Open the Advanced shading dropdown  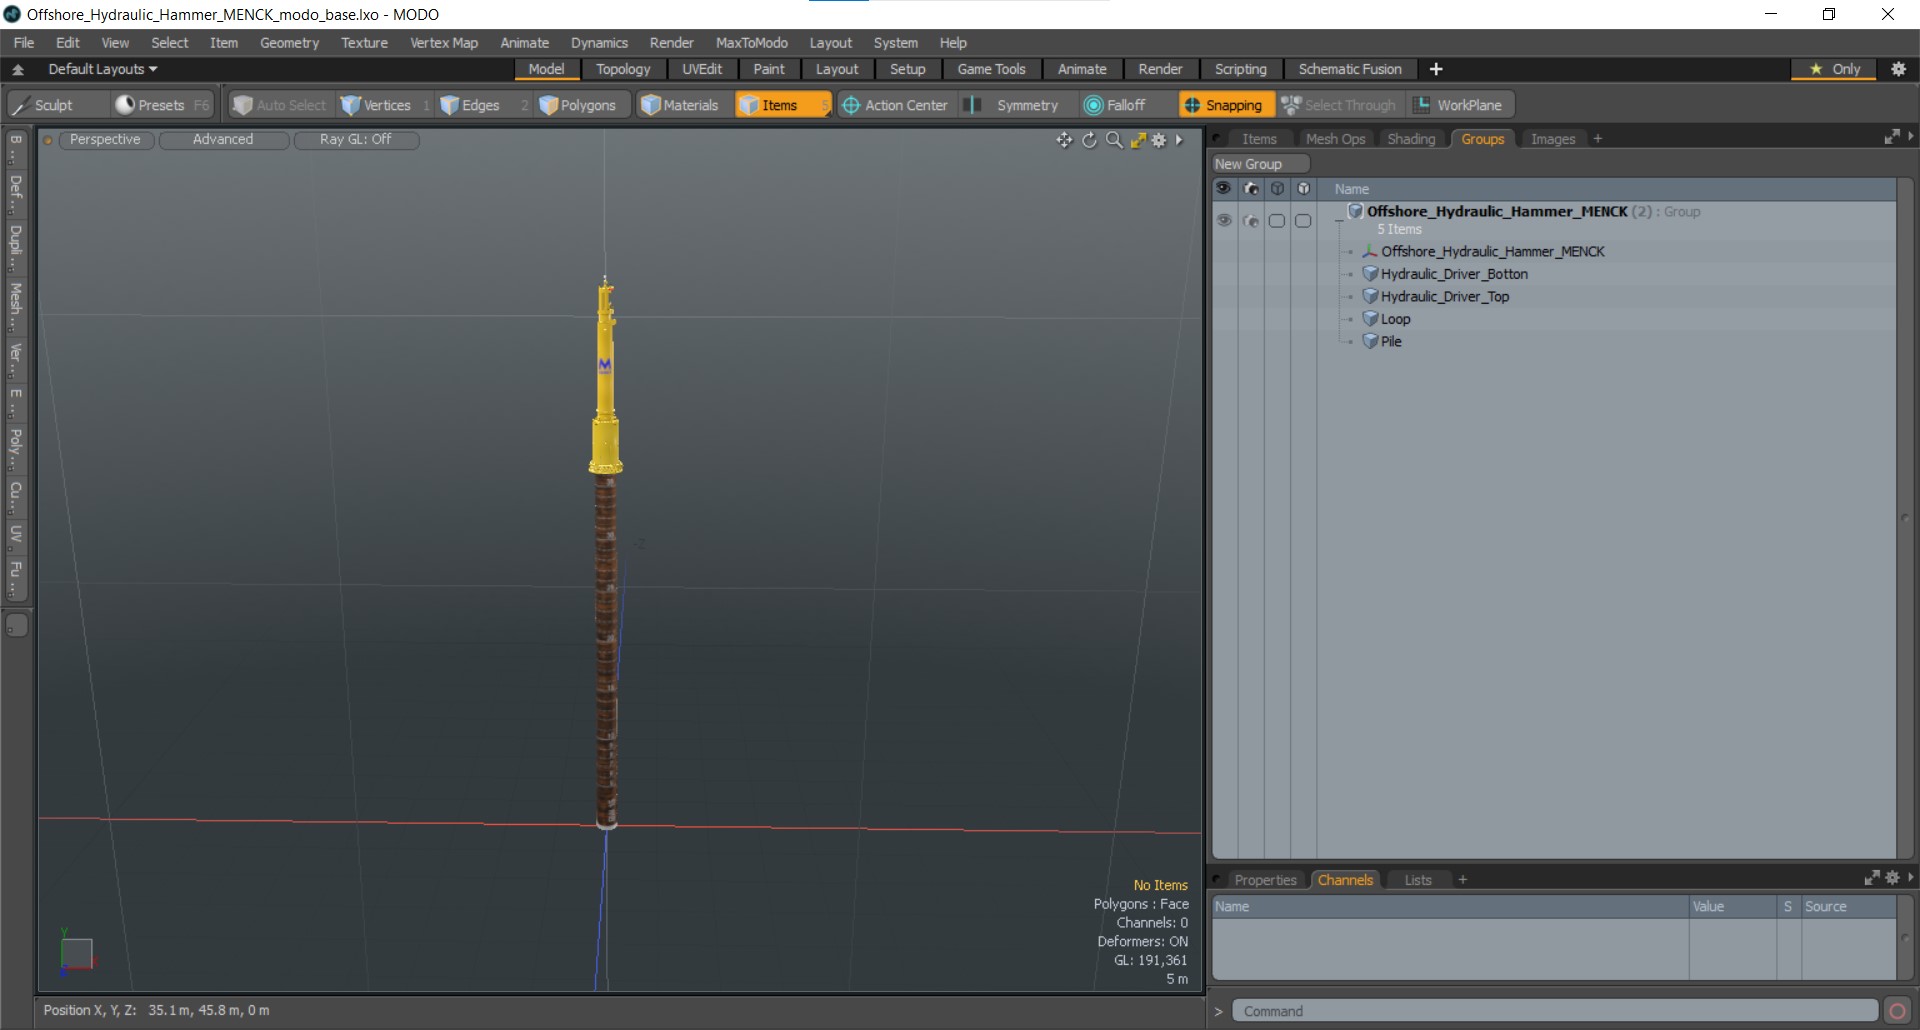click(223, 140)
